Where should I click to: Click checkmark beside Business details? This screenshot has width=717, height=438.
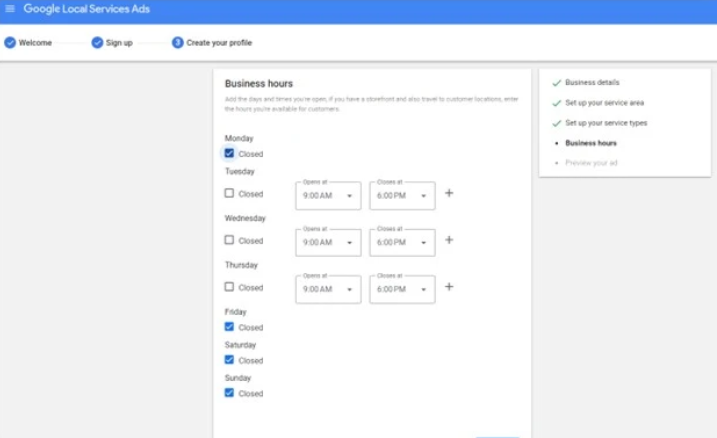[556, 83]
